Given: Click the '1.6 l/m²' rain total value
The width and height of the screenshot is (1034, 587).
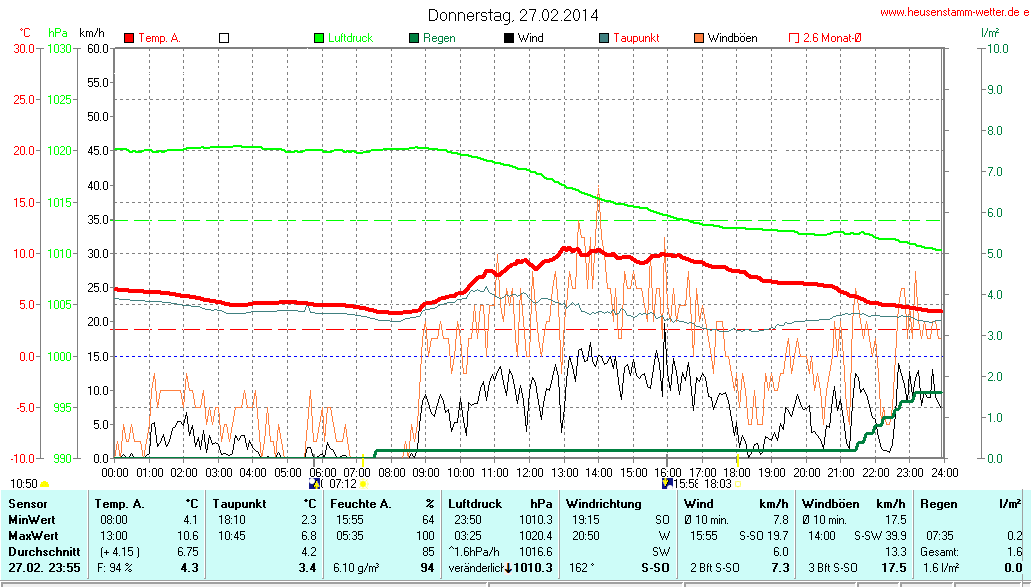Looking at the screenshot, I should click(941, 568).
